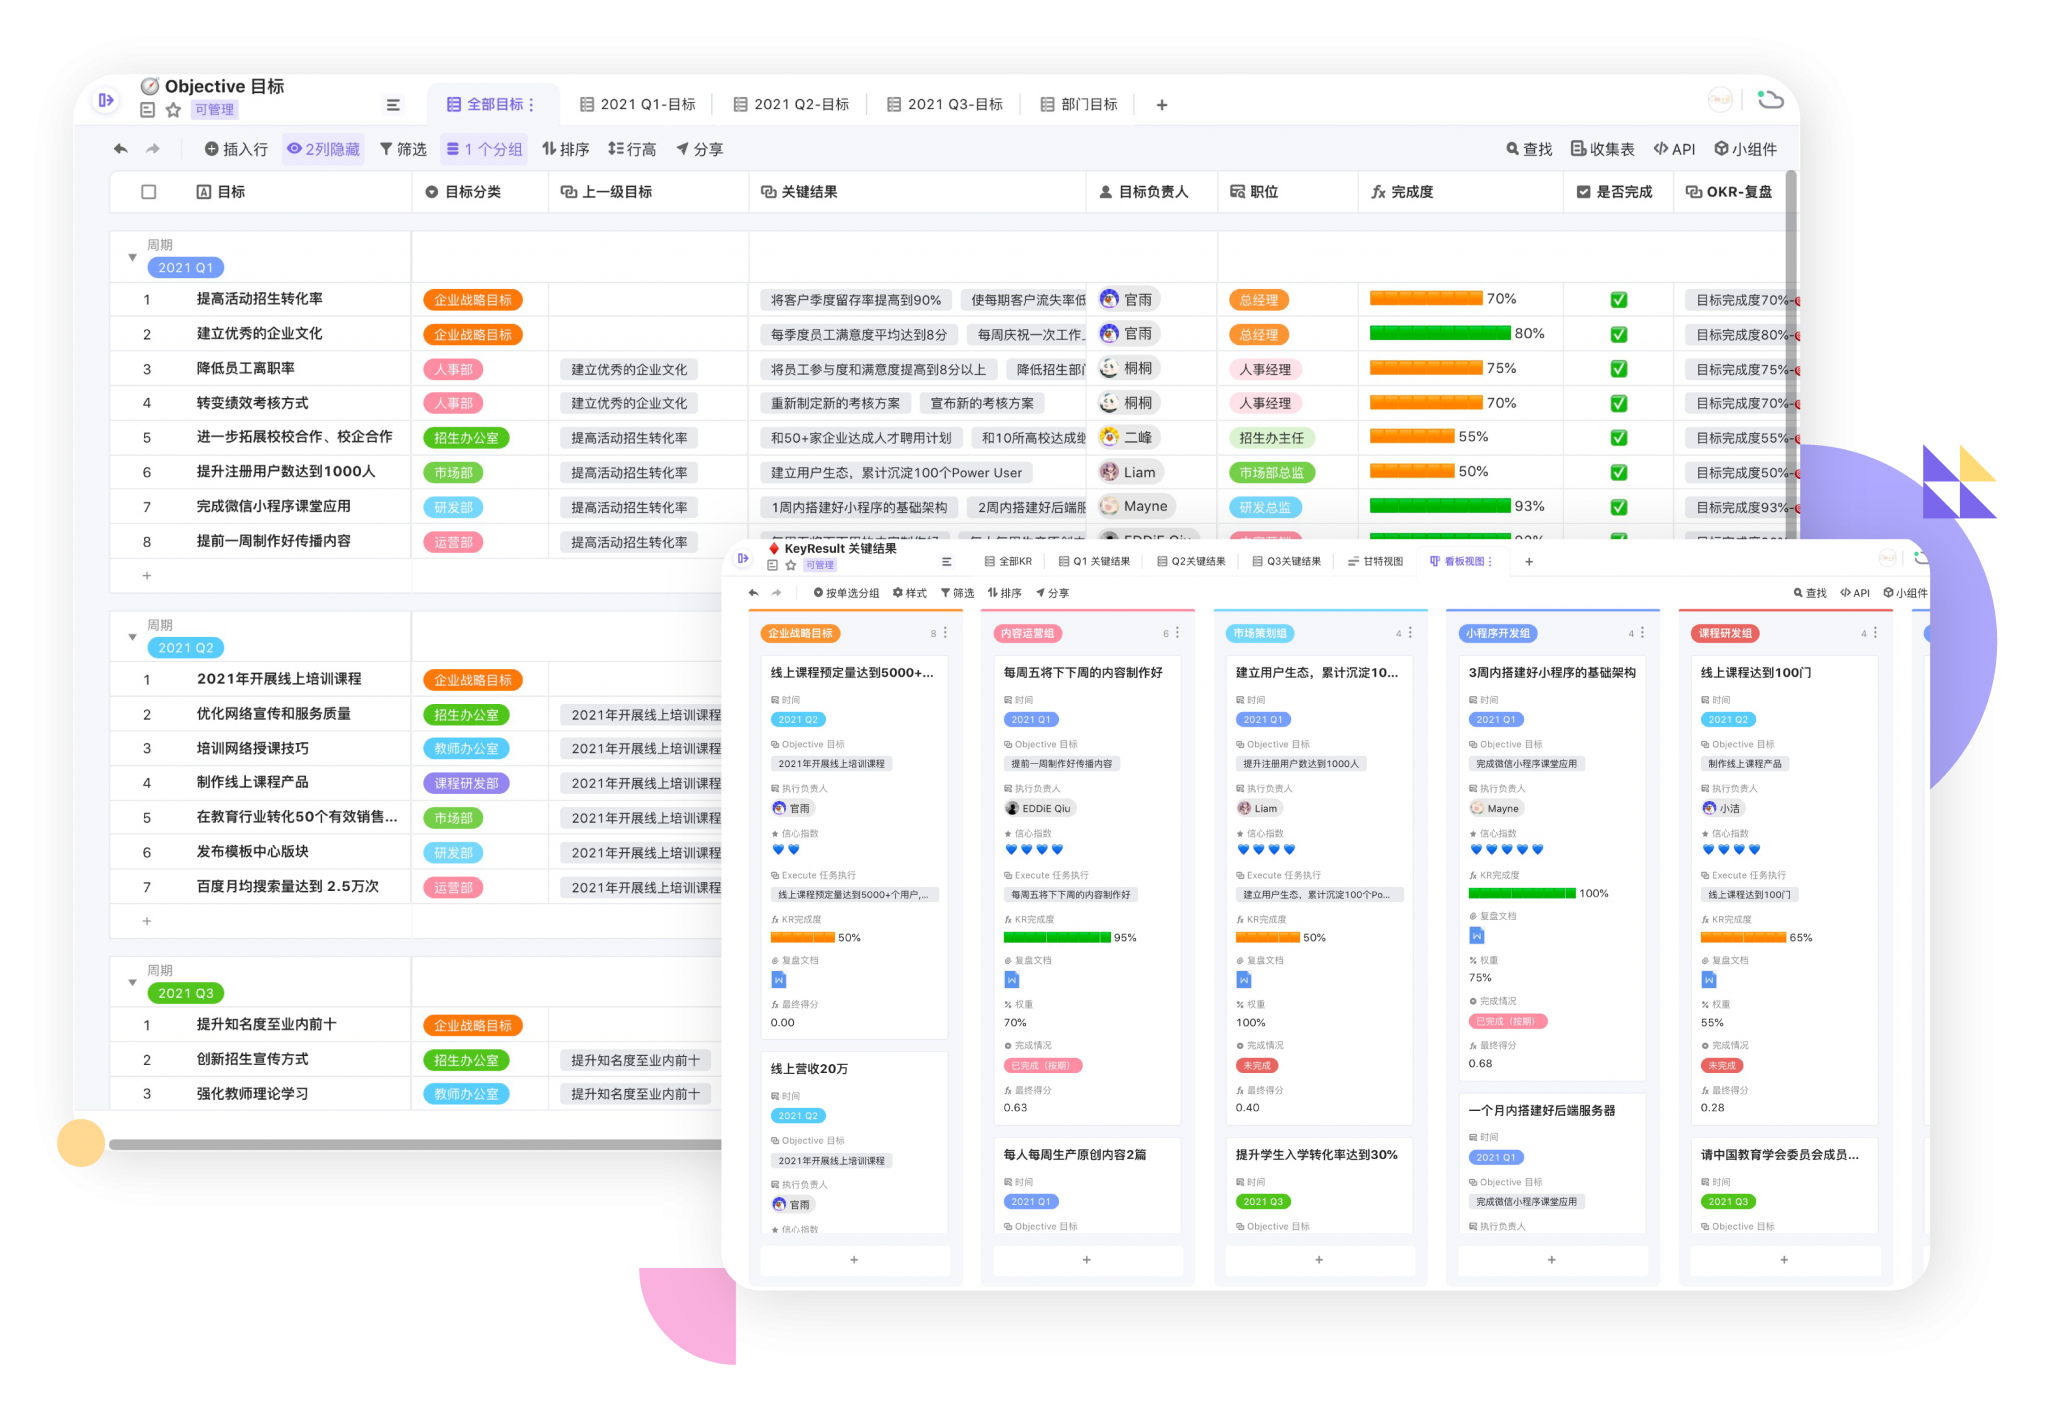The height and width of the screenshot is (1408, 2048).
Task: Open 小组件 widgets in Objective toolbar
Action: (1746, 149)
